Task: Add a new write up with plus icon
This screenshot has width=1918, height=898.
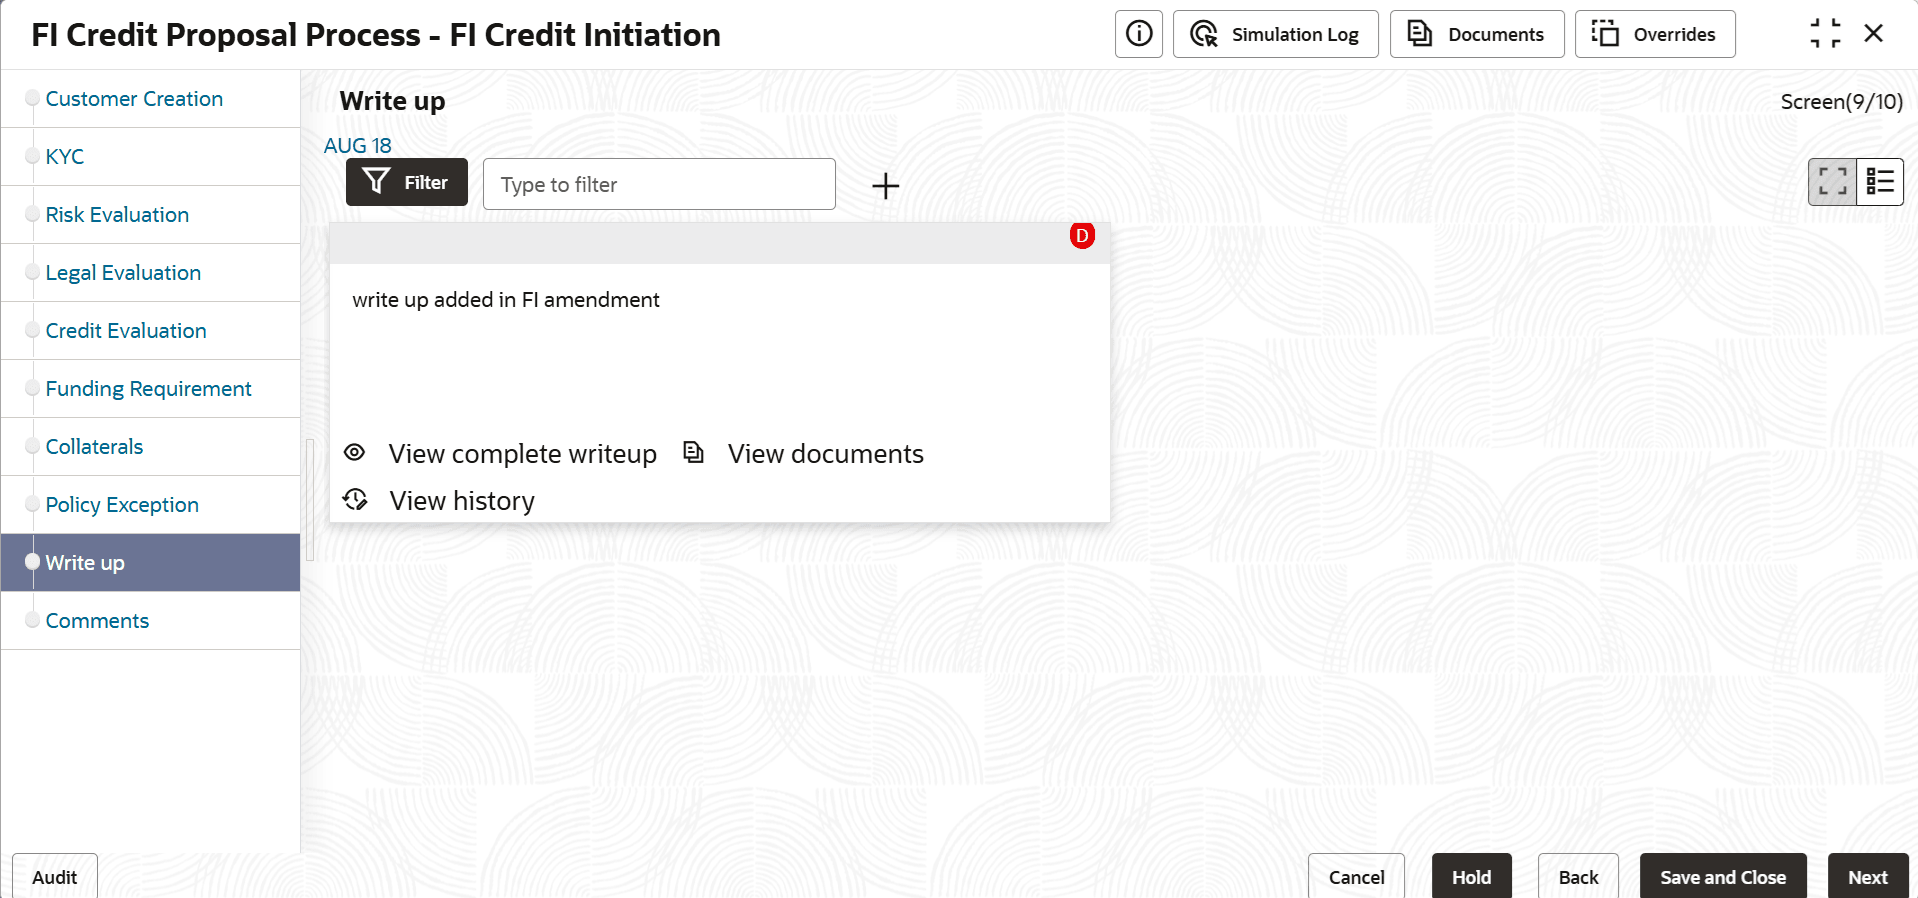Action: pos(885,185)
